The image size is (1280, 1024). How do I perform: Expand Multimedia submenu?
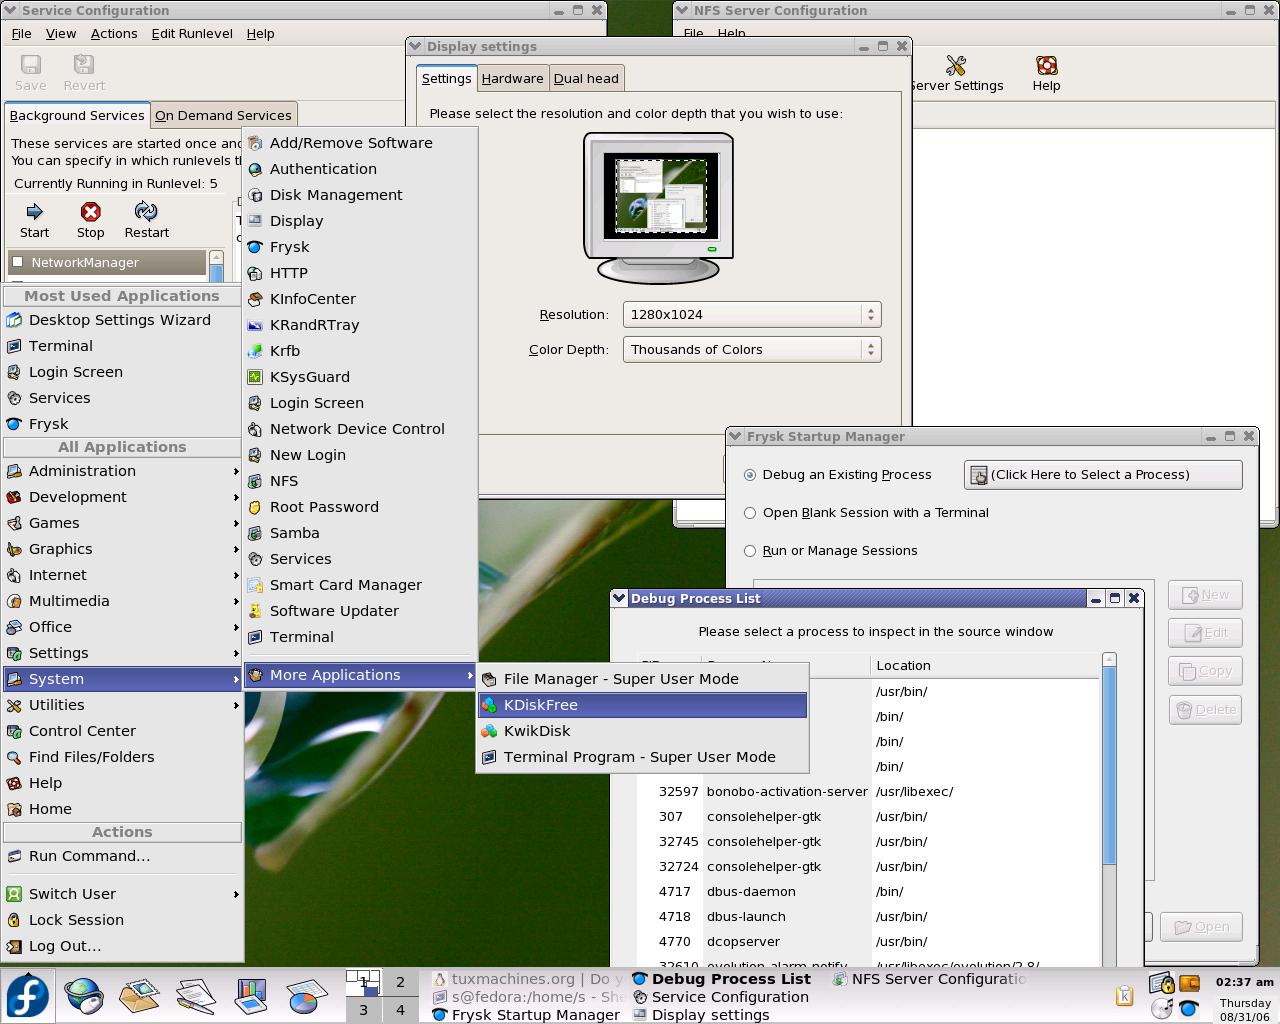coord(122,601)
